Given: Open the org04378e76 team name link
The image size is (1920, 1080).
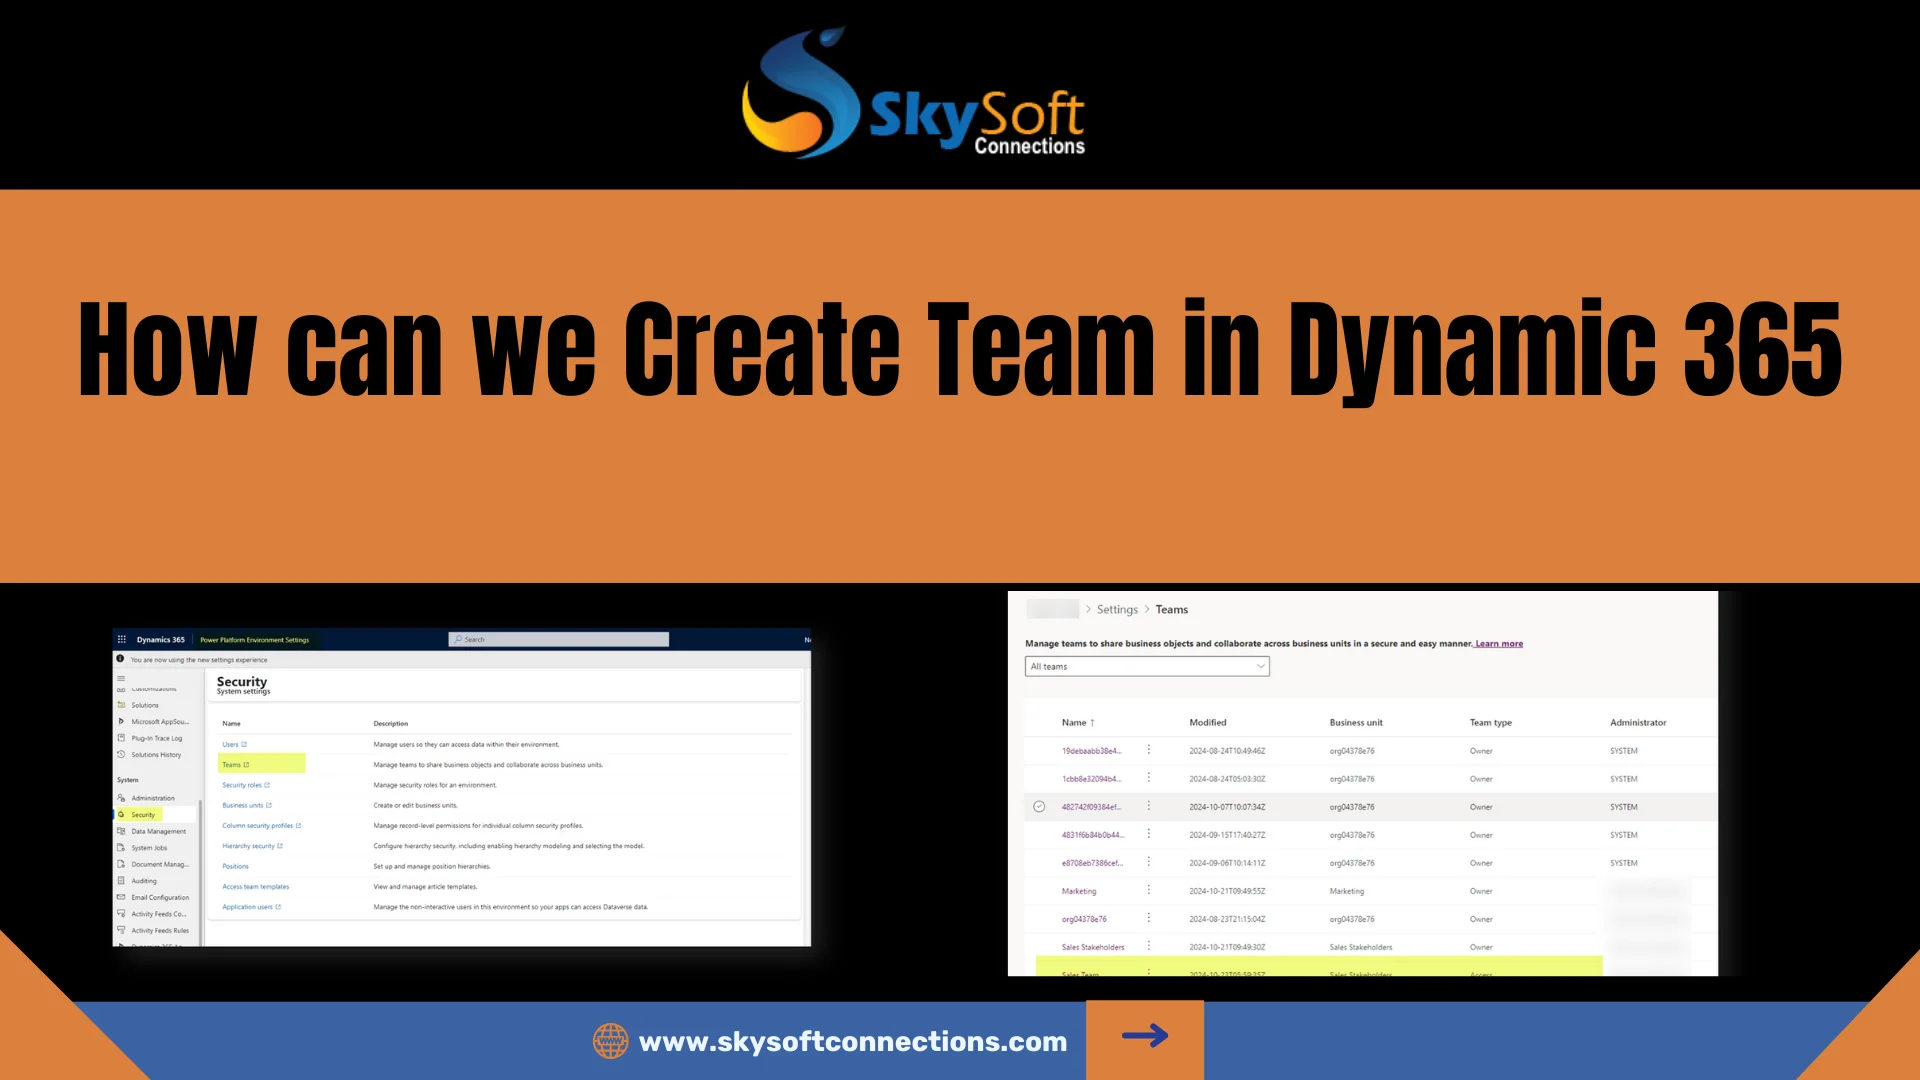Looking at the screenshot, I should (x=1084, y=919).
